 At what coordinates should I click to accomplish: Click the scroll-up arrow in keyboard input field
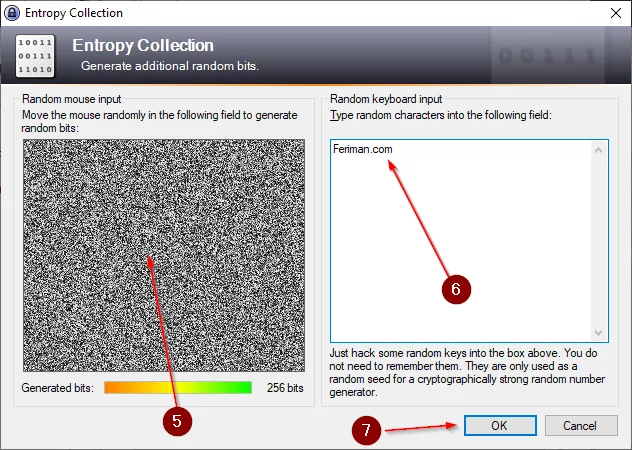click(x=599, y=150)
